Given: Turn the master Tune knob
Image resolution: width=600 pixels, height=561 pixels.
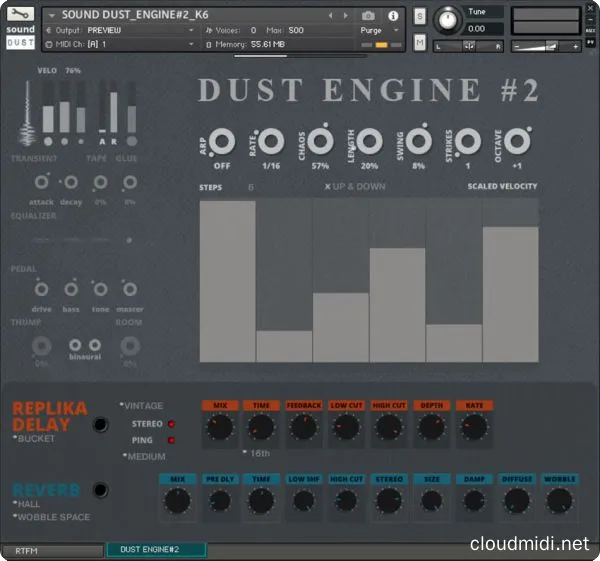Looking at the screenshot, I should (x=447, y=20).
